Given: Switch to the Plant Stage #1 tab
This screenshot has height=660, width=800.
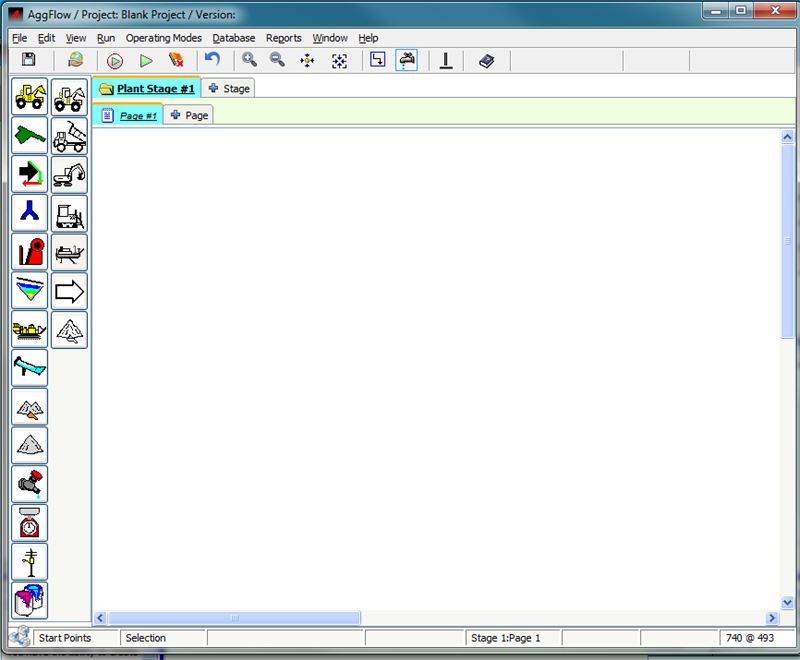Looking at the screenshot, I should [147, 89].
